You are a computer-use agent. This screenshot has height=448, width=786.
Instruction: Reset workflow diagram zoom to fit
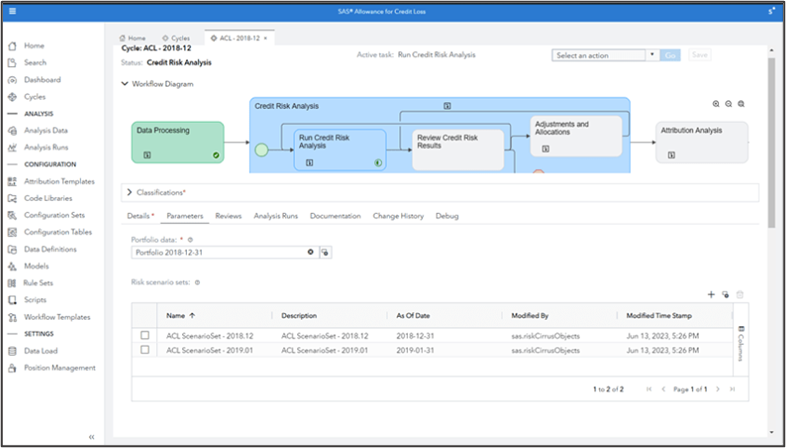pyautogui.click(x=741, y=104)
